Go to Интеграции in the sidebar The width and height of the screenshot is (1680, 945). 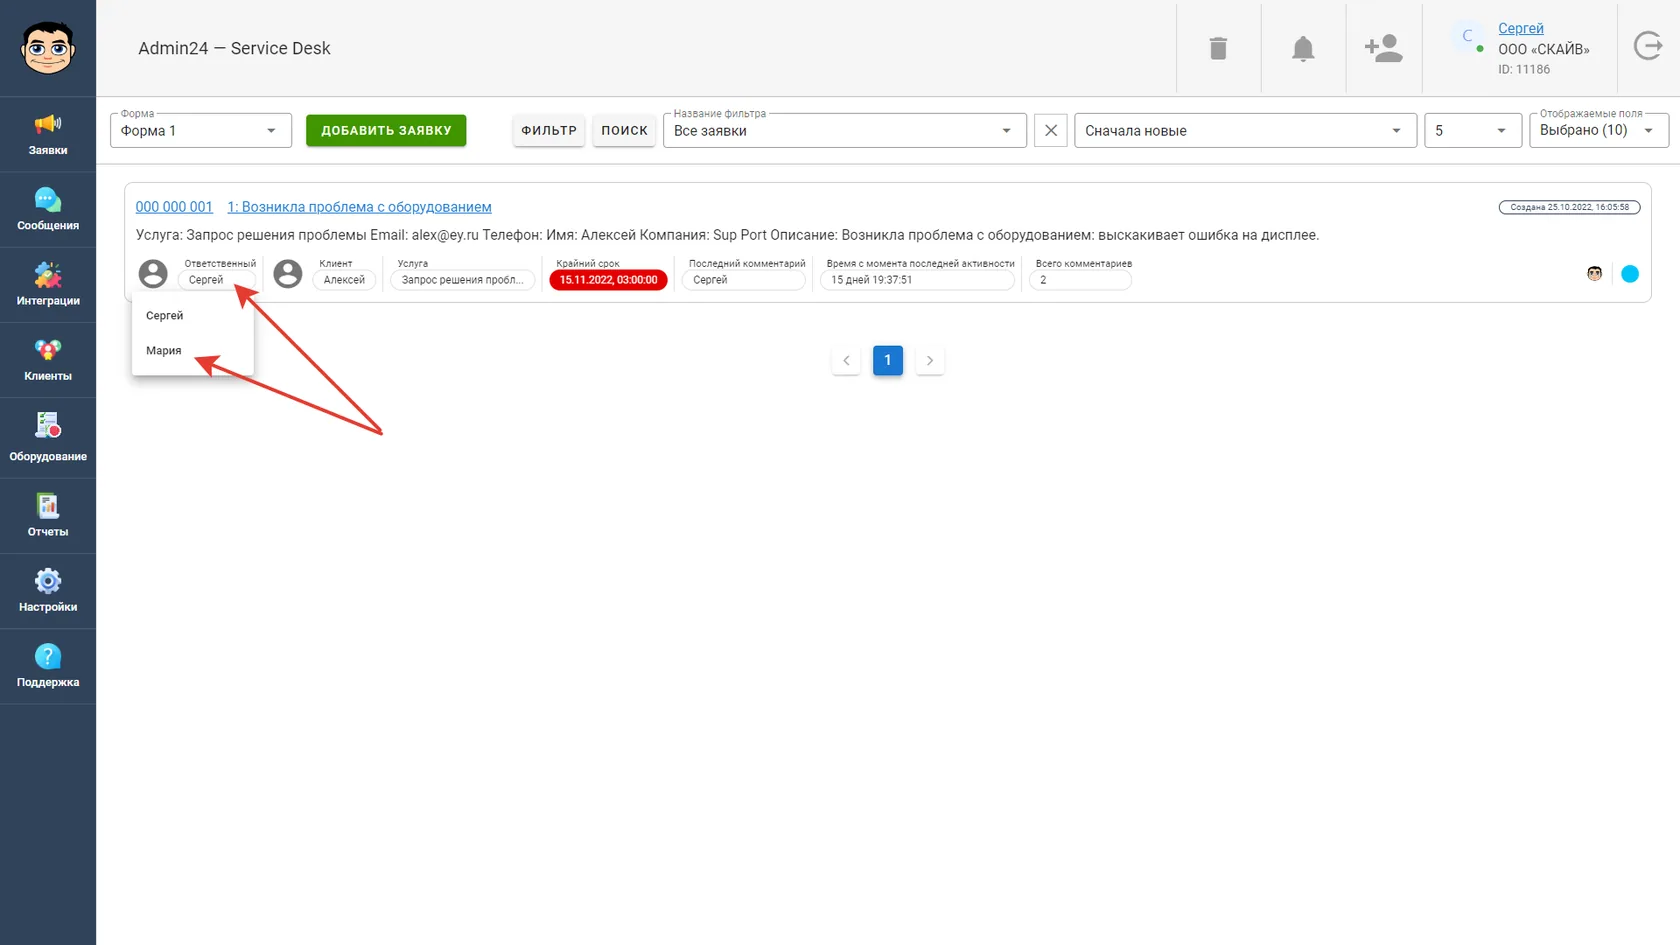coord(48,285)
